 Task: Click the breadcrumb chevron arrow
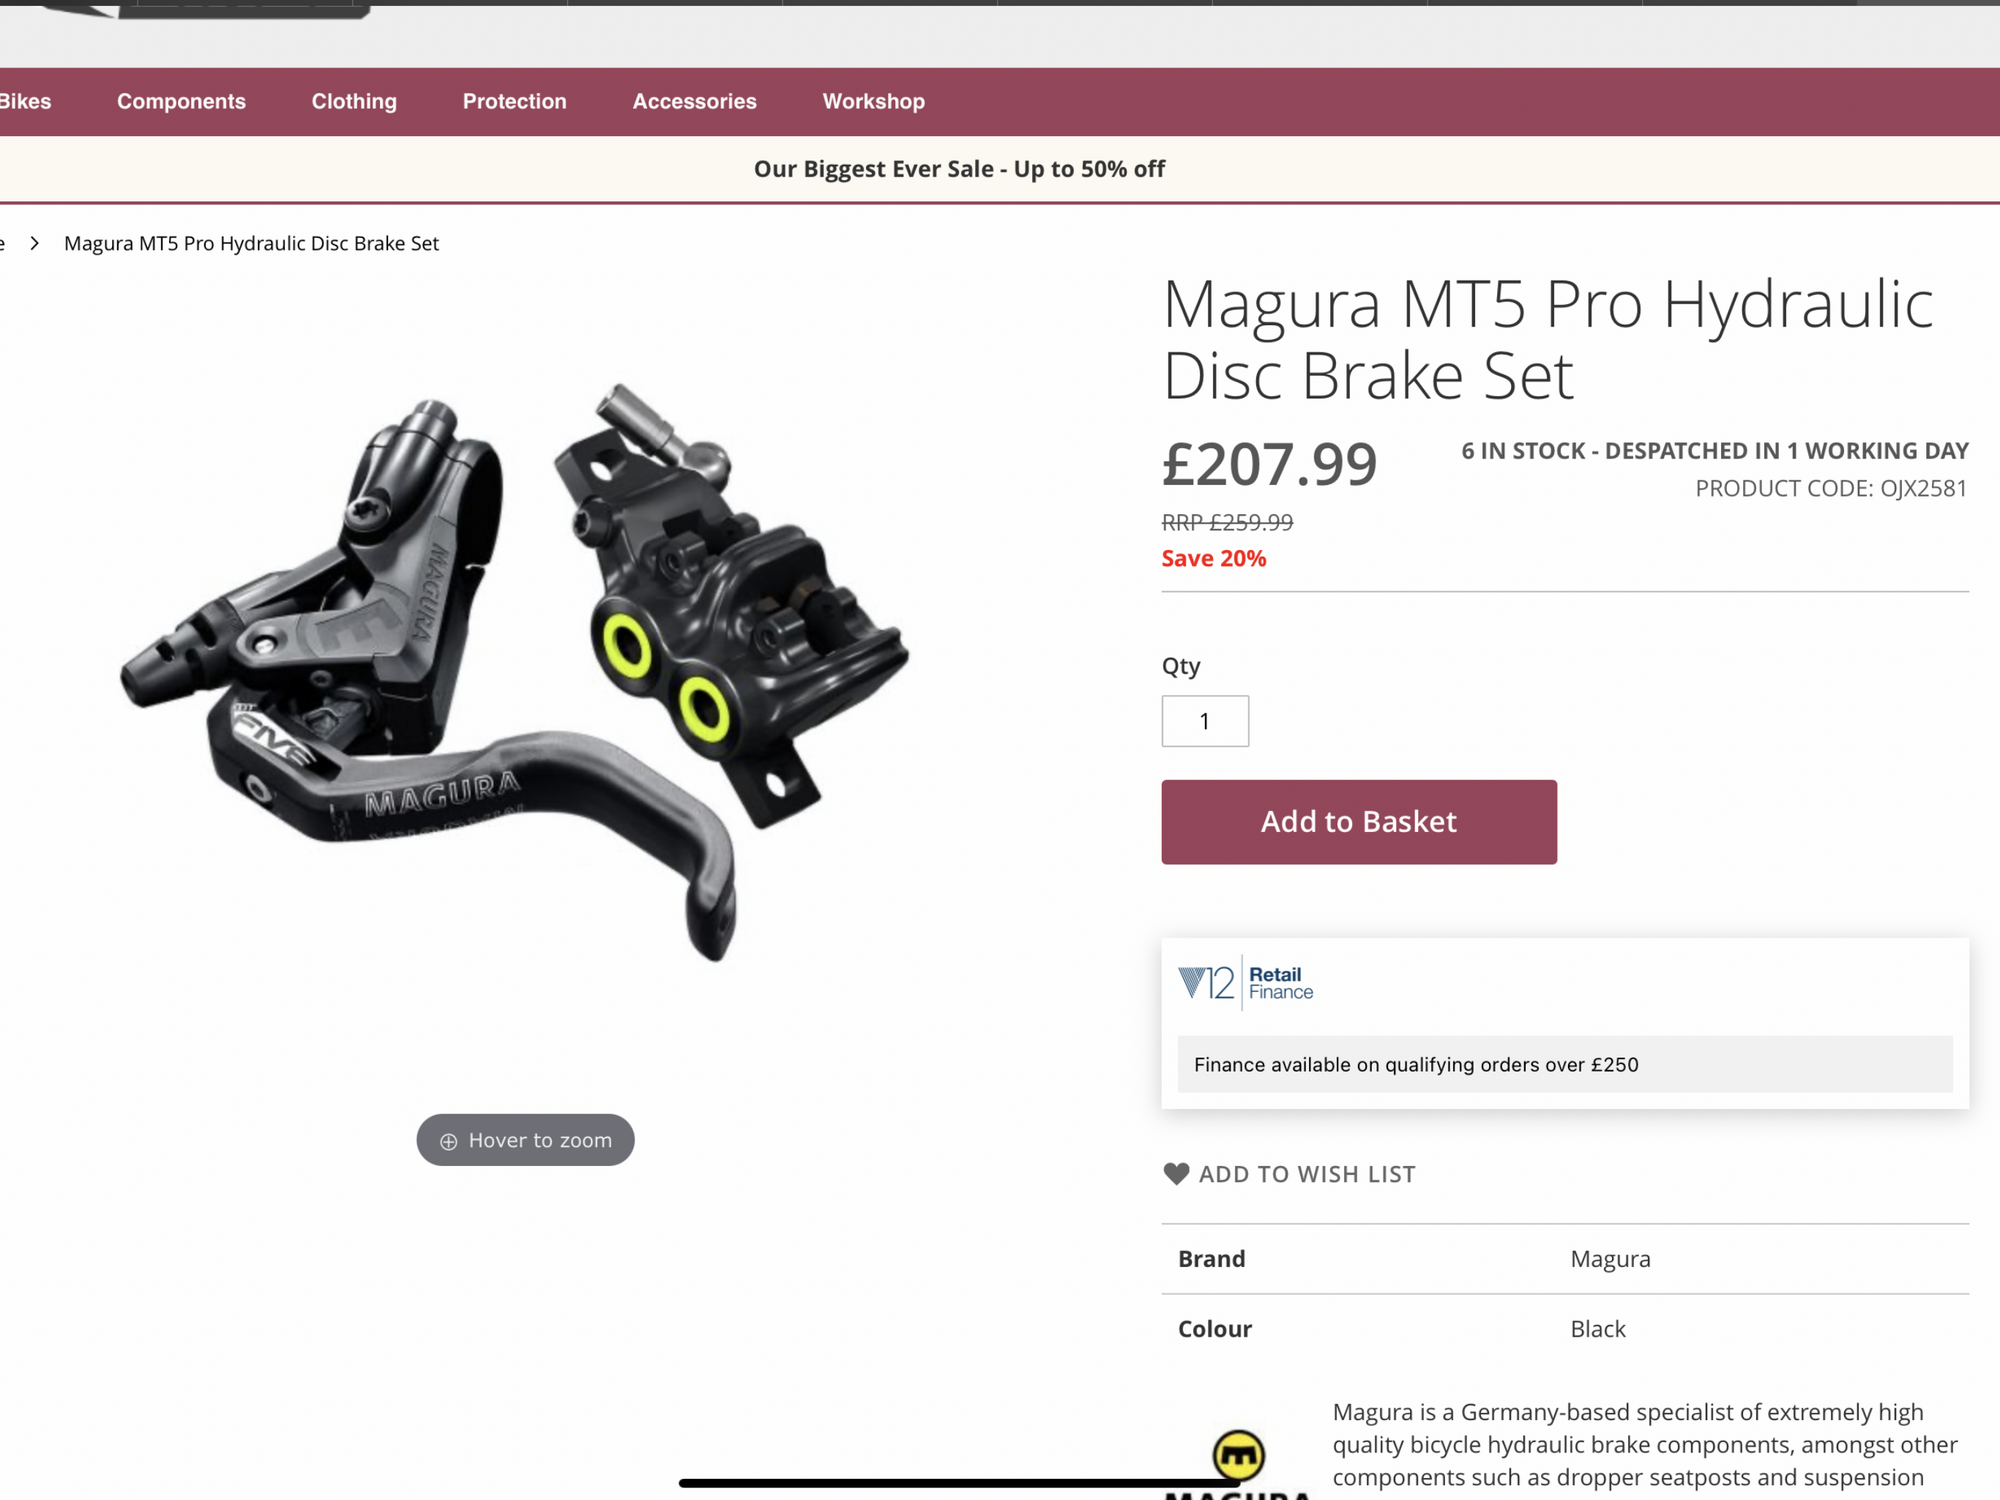tap(35, 243)
